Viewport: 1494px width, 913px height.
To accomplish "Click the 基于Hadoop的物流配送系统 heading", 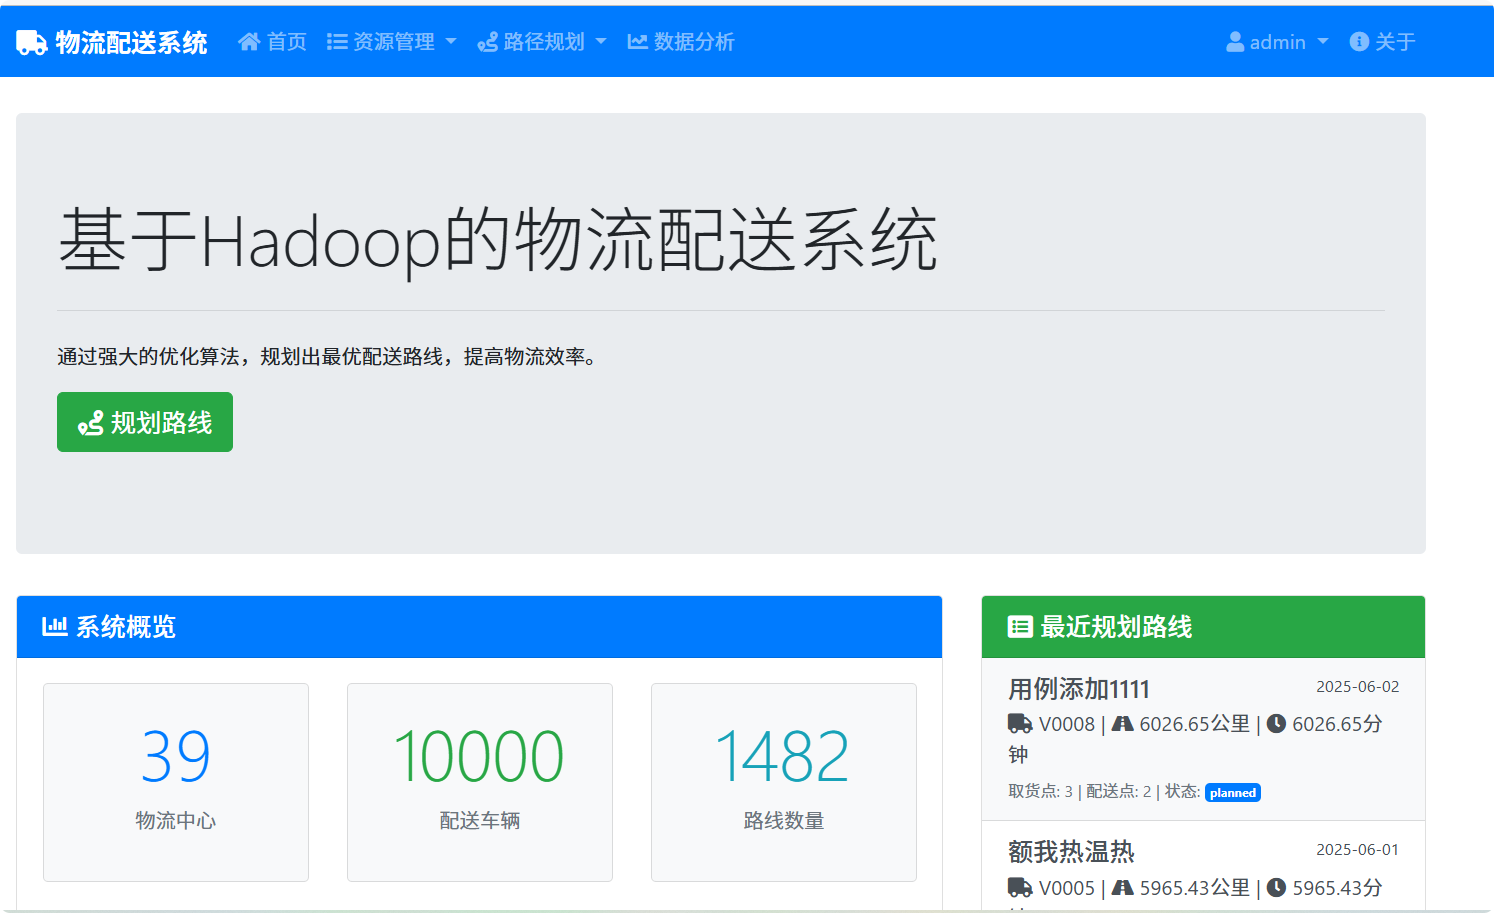I will pos(498,241).
